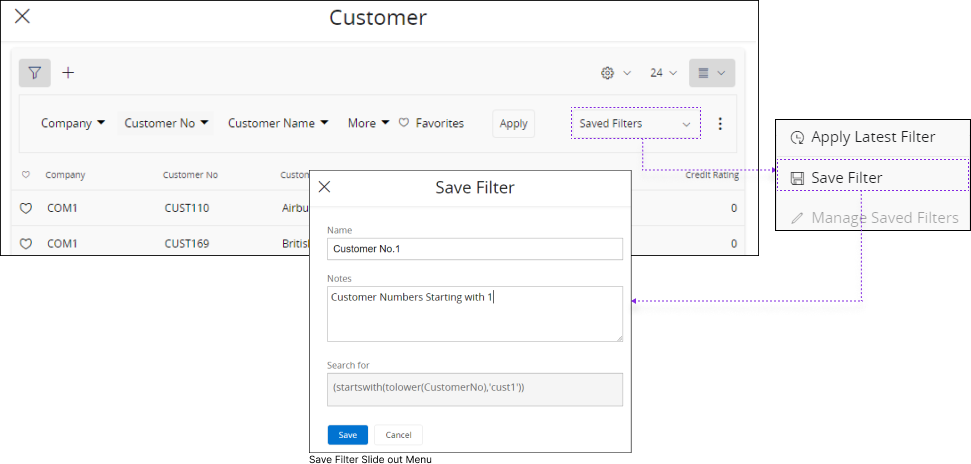Viewport: 971px width, 464px height.
Task: Click COM1 in the CUST169 row
Action: [63, 243]
